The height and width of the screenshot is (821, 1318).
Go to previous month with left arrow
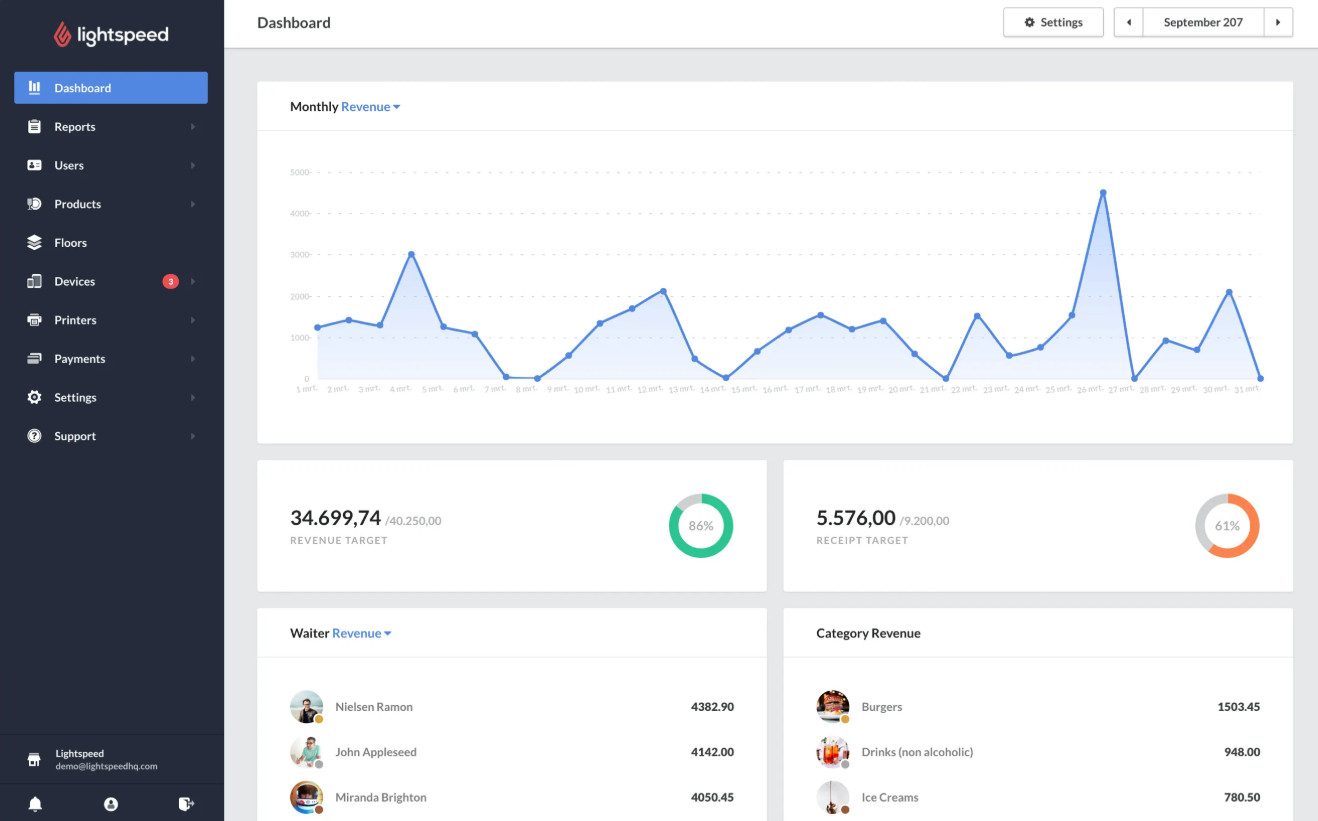1129,22
